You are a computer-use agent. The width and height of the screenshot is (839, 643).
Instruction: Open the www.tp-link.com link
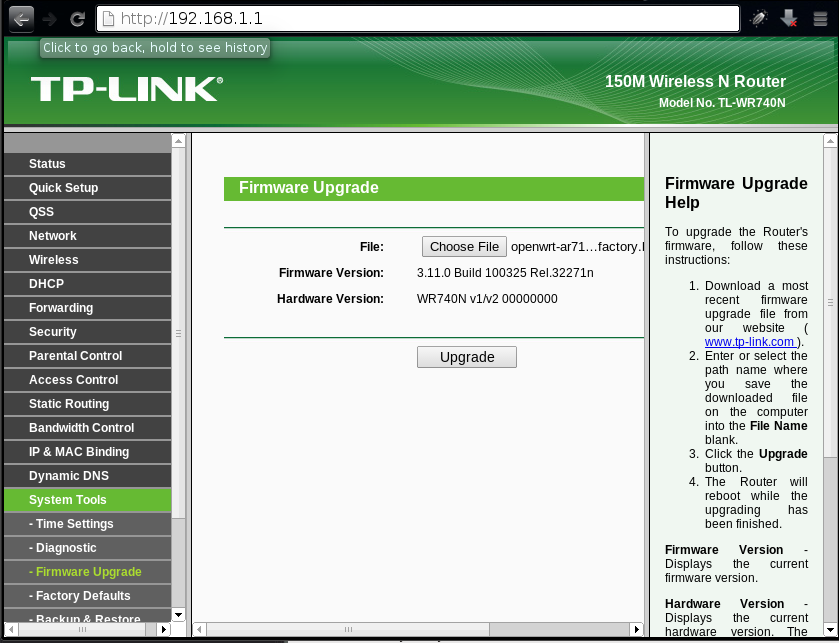(x=750, y=342)
